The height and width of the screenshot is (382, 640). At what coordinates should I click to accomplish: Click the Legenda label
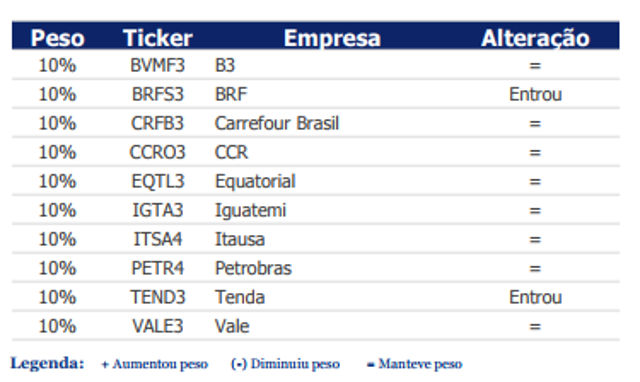pyautogui.click(x=47, y=363)
